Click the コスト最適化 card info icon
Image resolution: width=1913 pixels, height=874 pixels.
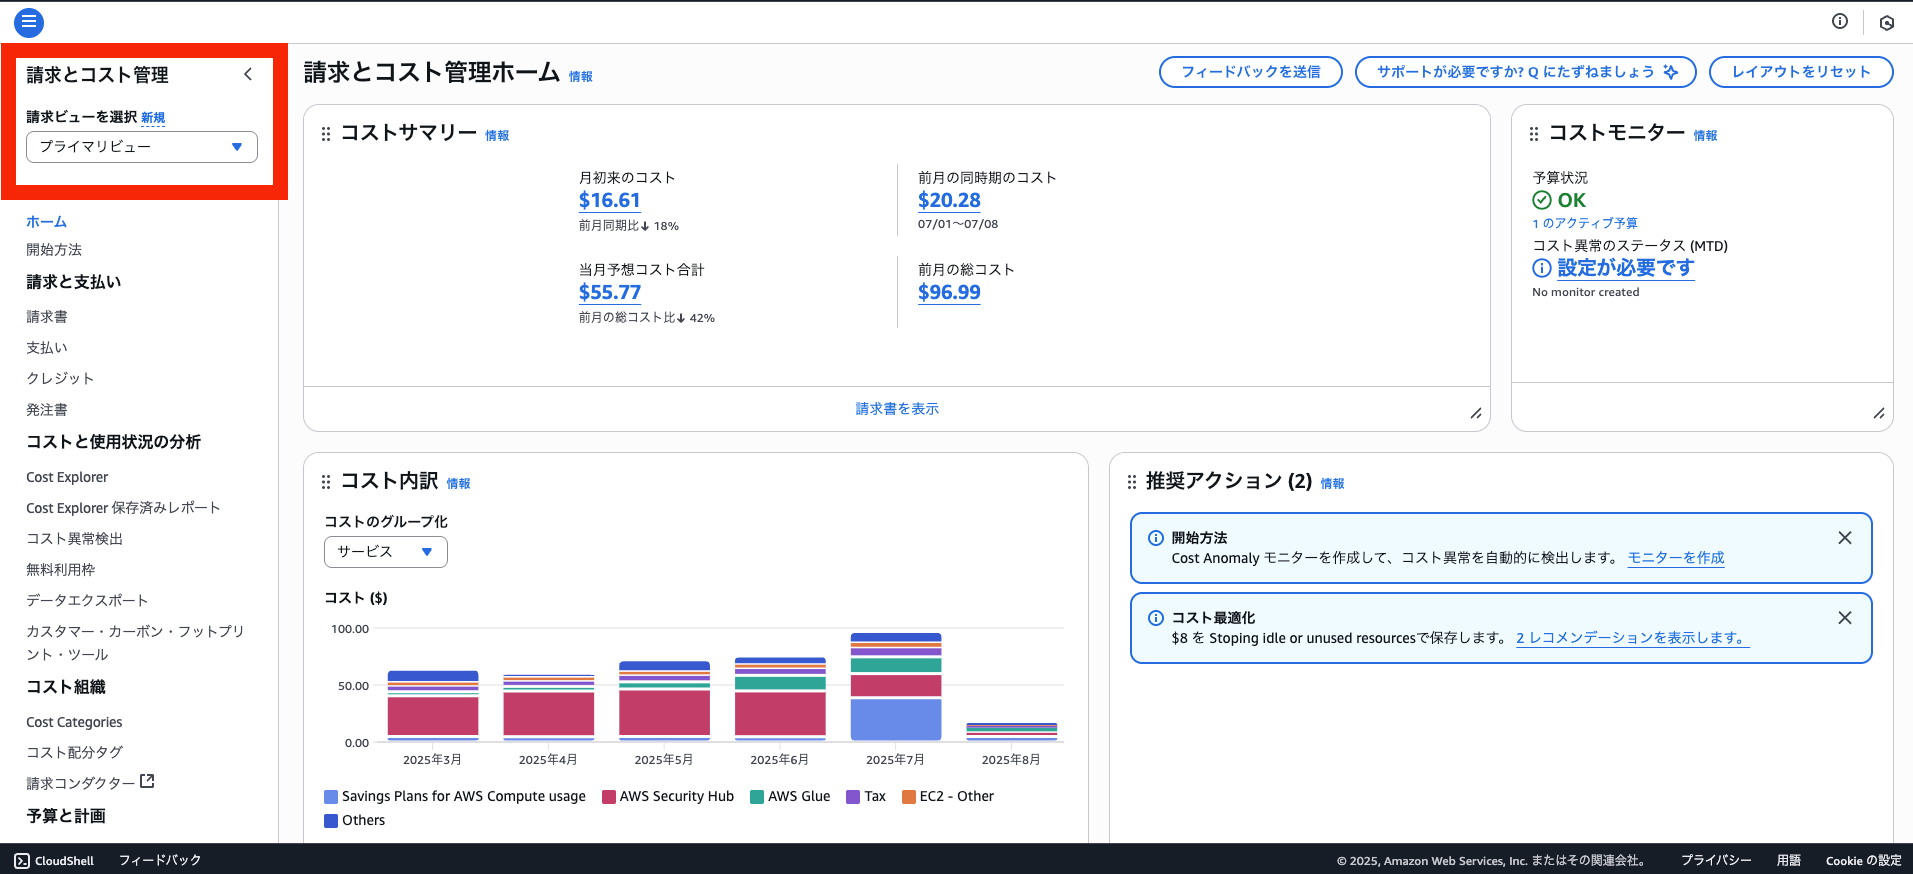click(x=1156, y=618)
